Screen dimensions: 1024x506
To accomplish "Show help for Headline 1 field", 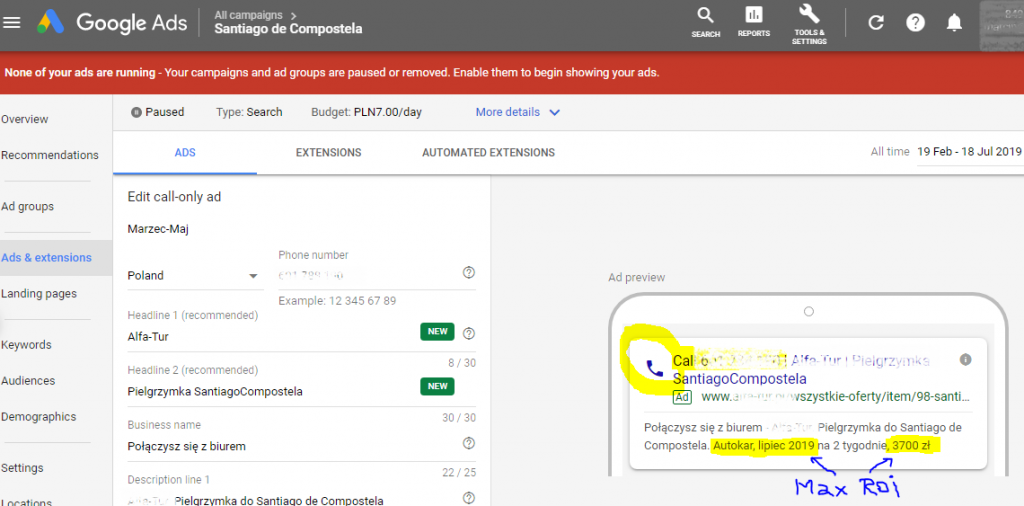I will point(468,333).
